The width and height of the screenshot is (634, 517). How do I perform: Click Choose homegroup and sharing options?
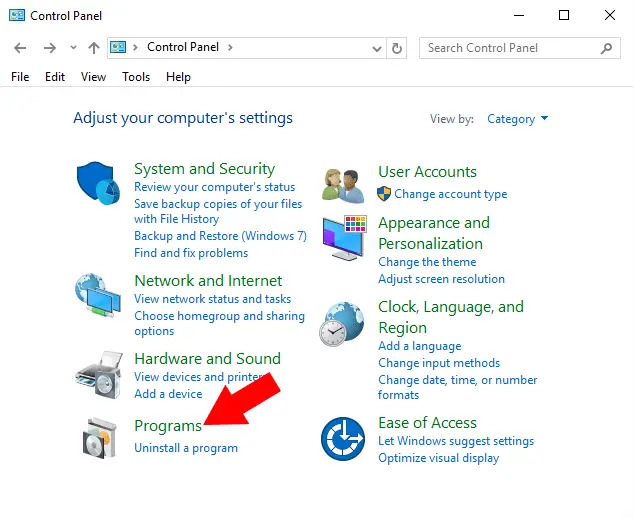(219, 323)
